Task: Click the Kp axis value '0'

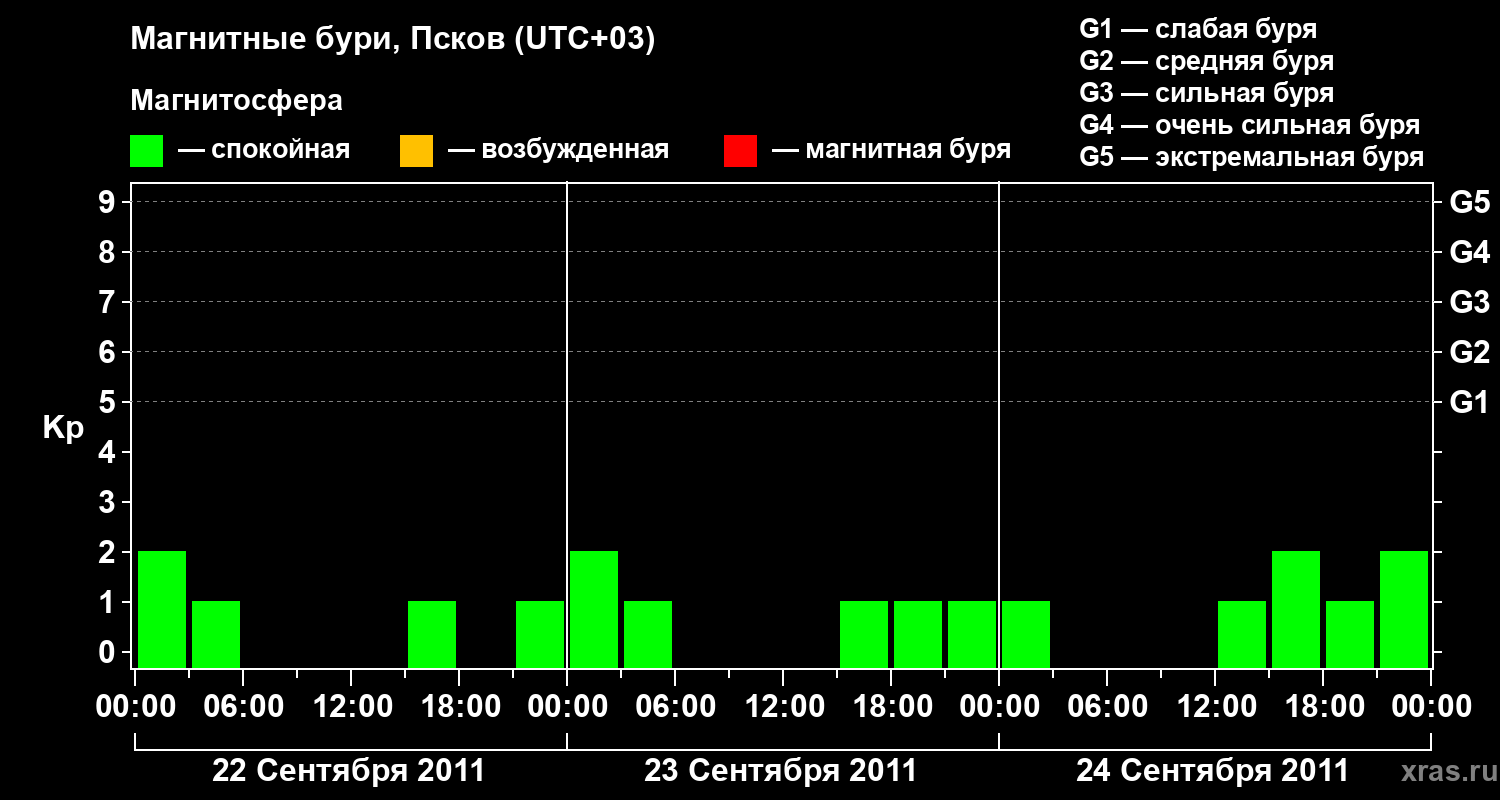Action: coord(109,652)
